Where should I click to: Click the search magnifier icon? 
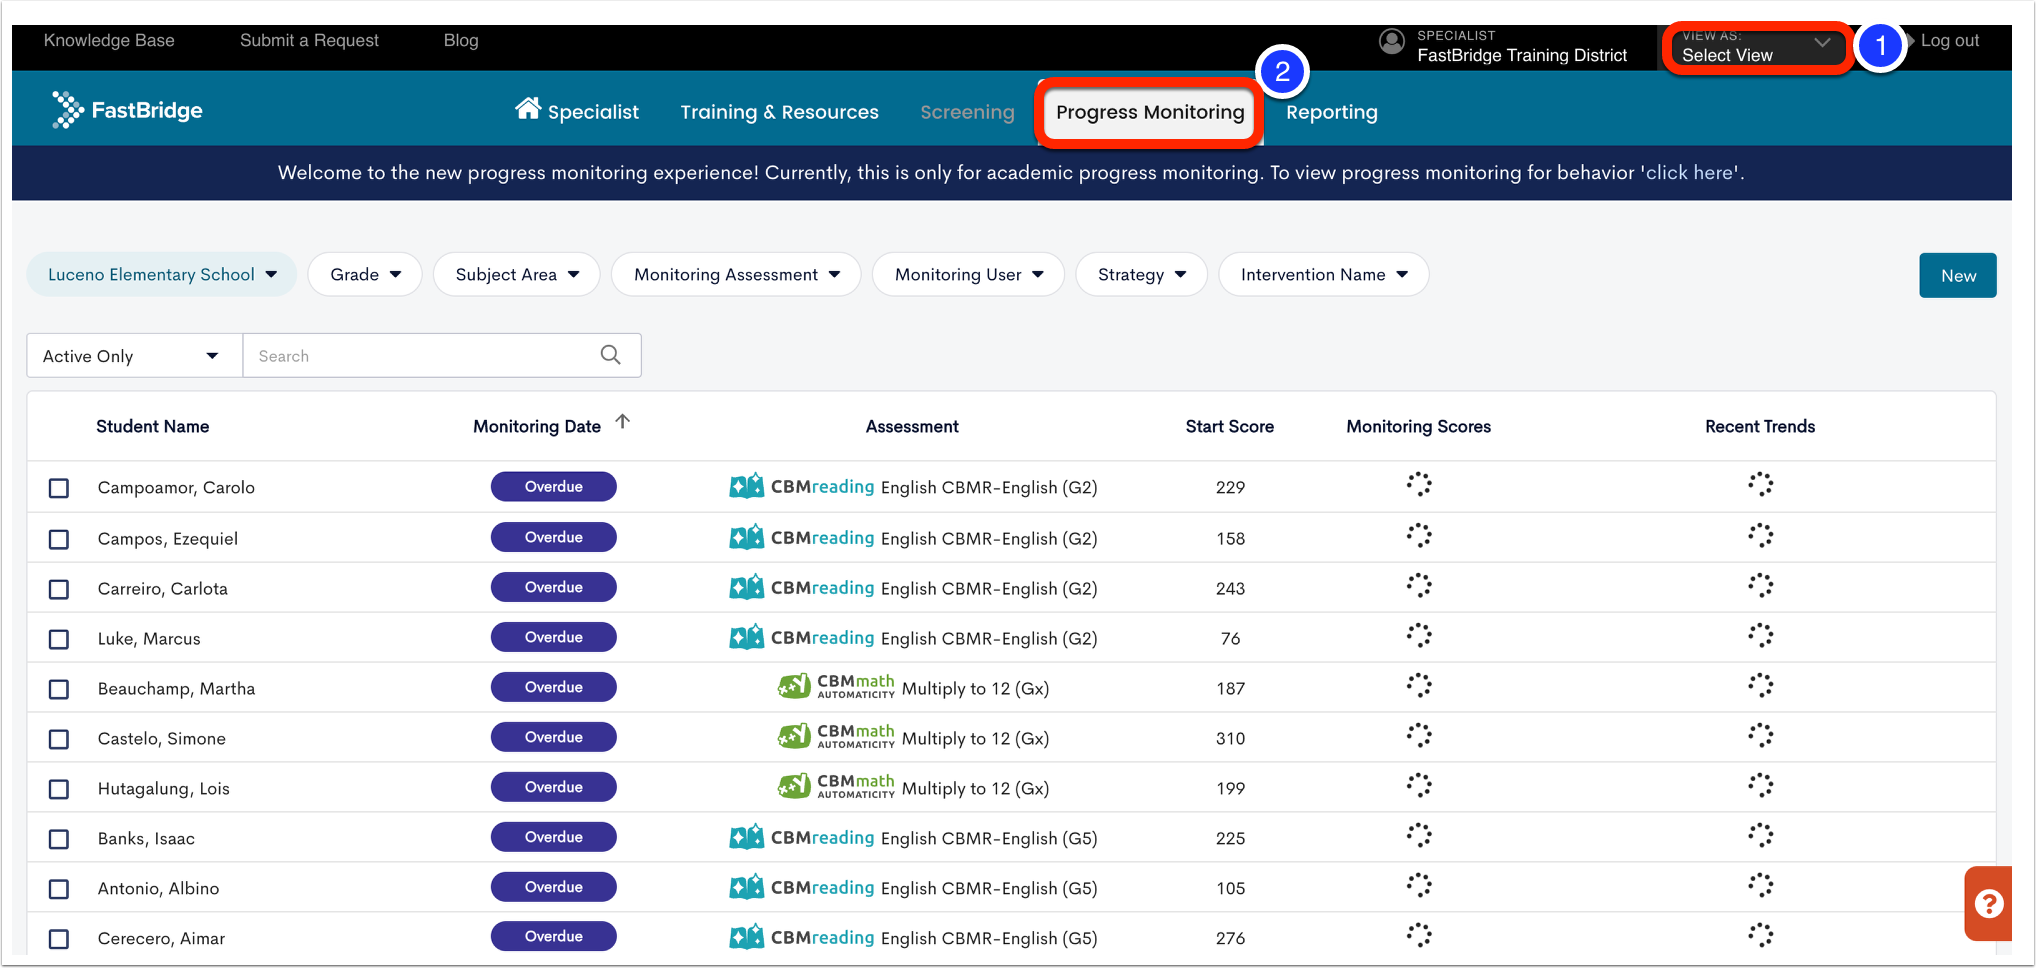click(611, 355)
